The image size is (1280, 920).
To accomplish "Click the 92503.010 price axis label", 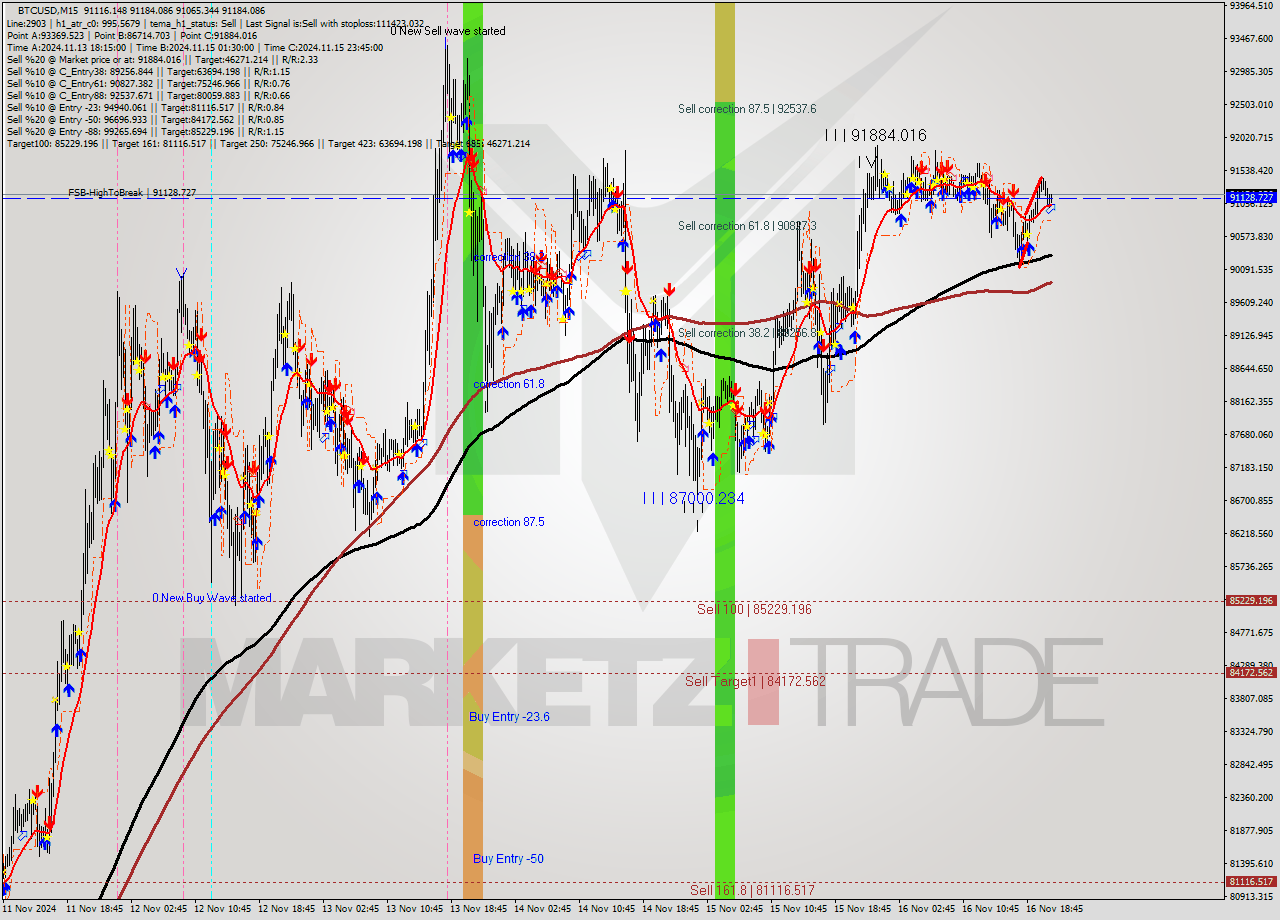I will (1251, 104).
